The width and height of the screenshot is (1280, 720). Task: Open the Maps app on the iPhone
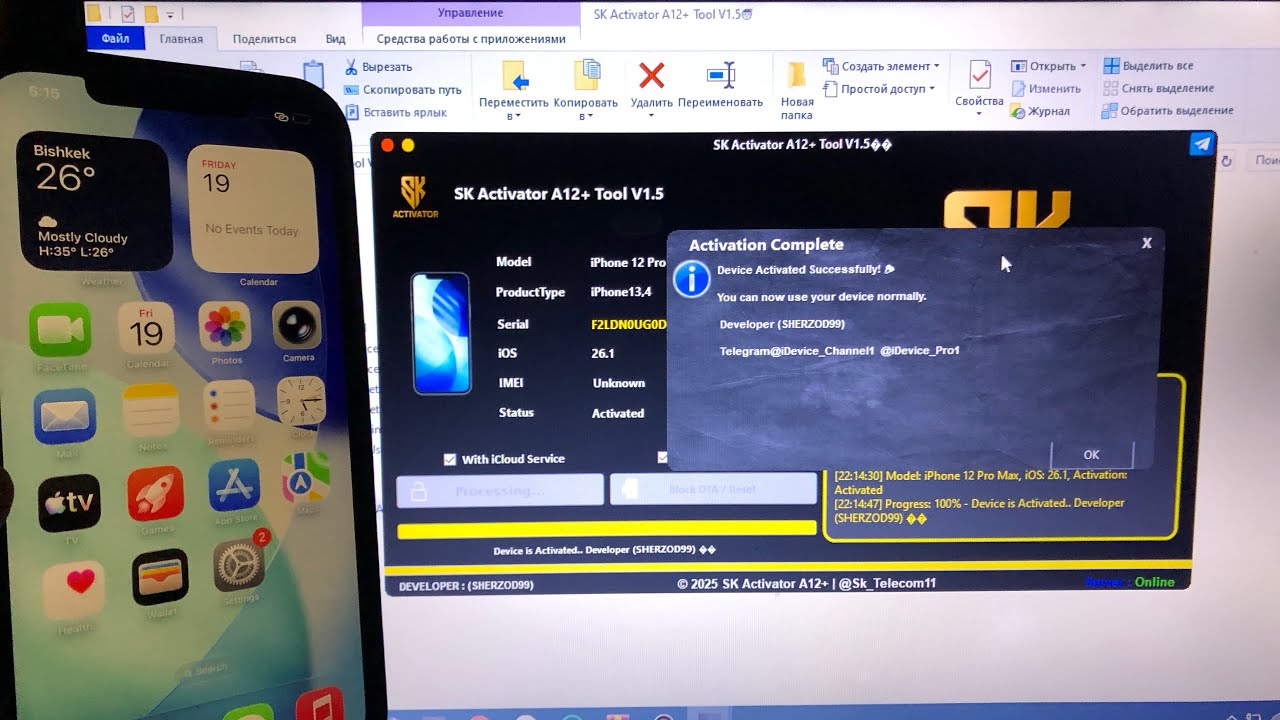[306, 478]
